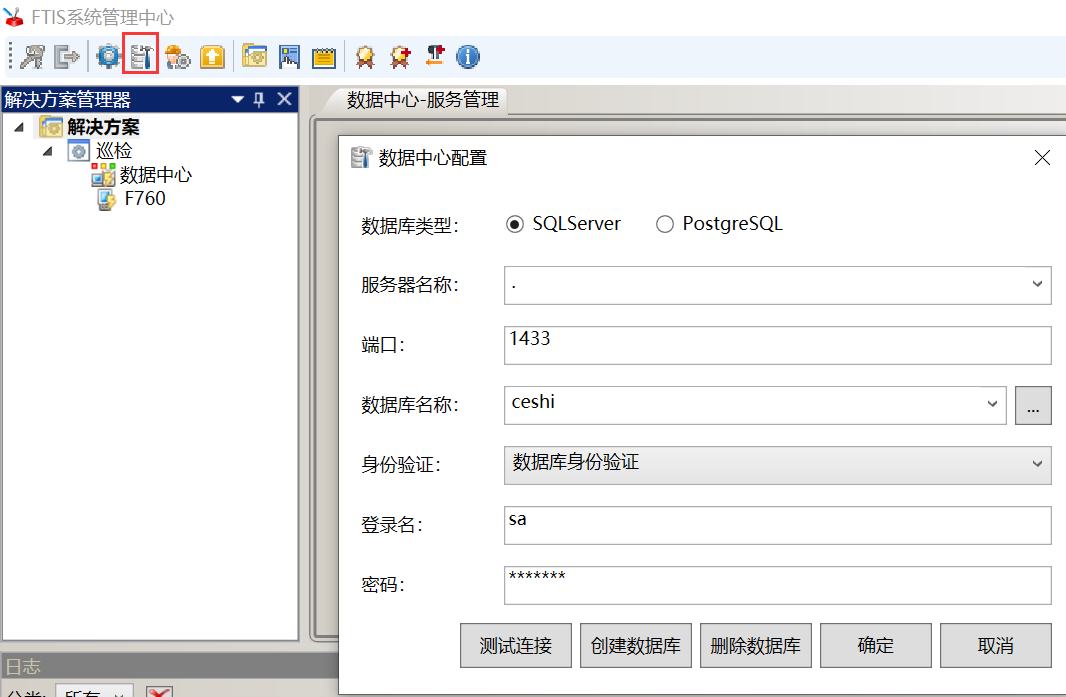1066x697 pixels.
Task: Open the blue gear settings icon
Action: point(107,57)
